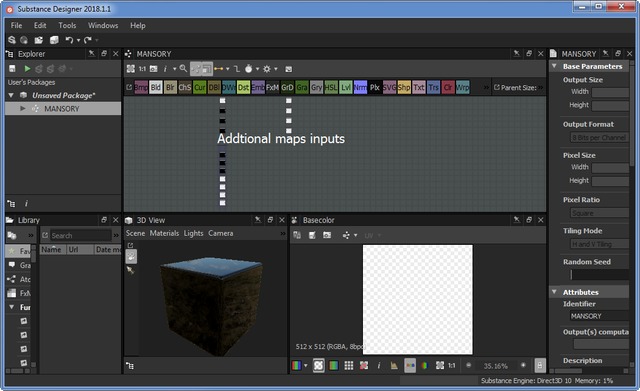Click the magnifier search icon in graph toolbar
Screen dimensions: 640x391
pos(183,69)
